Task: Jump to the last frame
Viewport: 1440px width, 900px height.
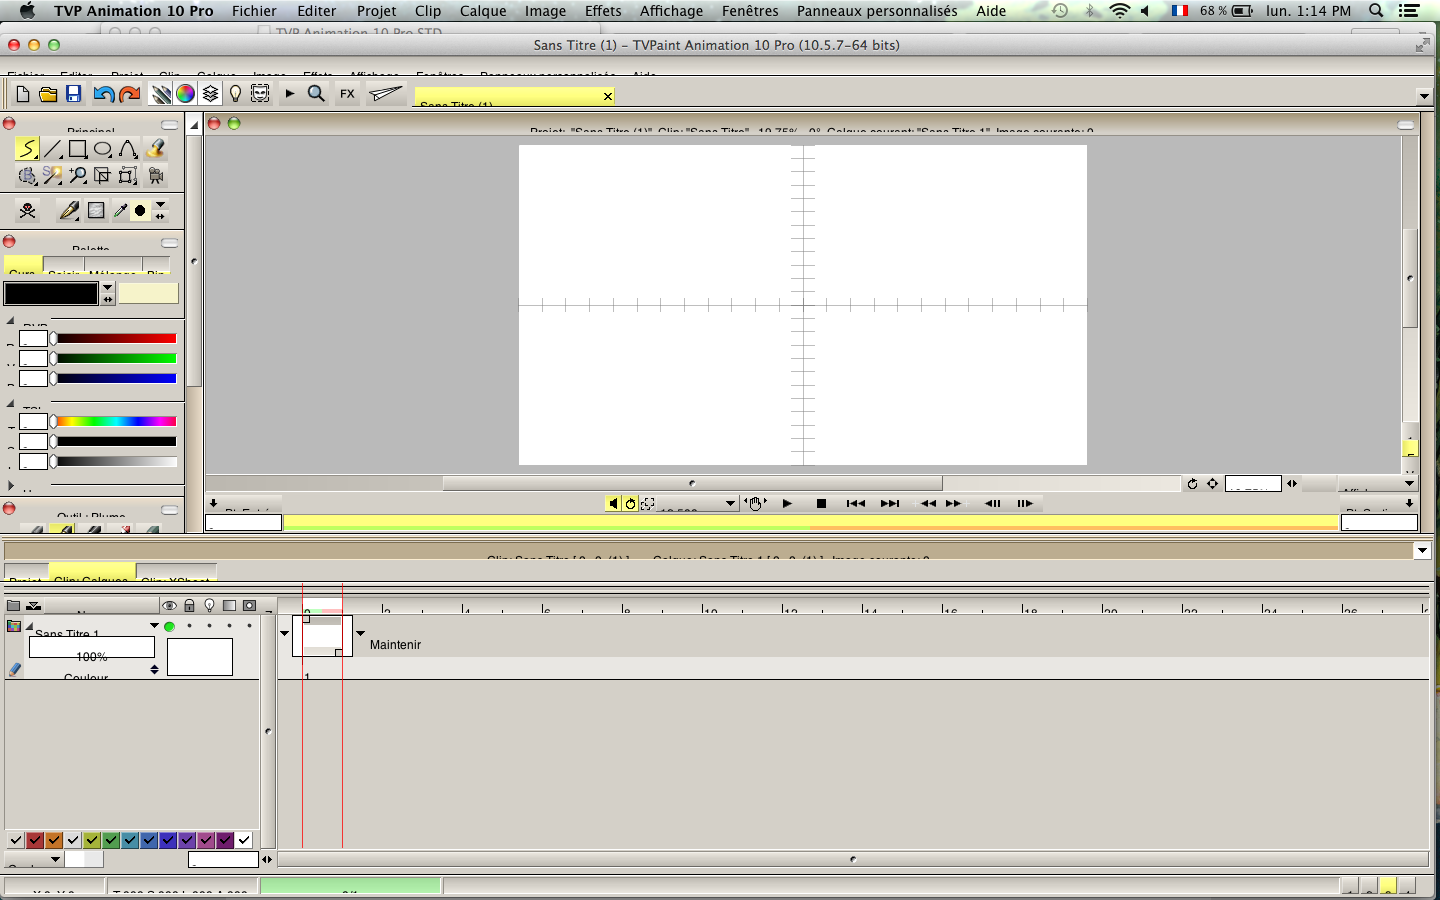Action: 889,503
